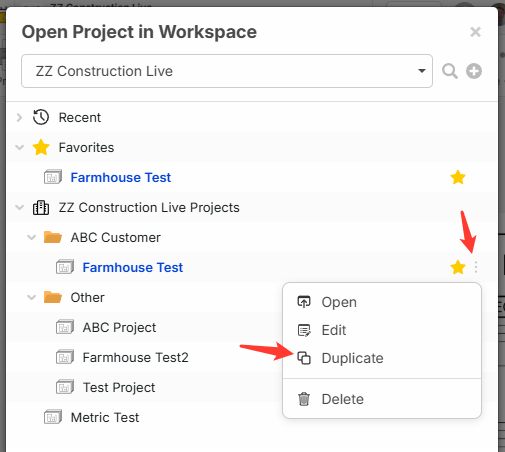Close the Open Project in Workspace dialog

click(x=475, y=32)
